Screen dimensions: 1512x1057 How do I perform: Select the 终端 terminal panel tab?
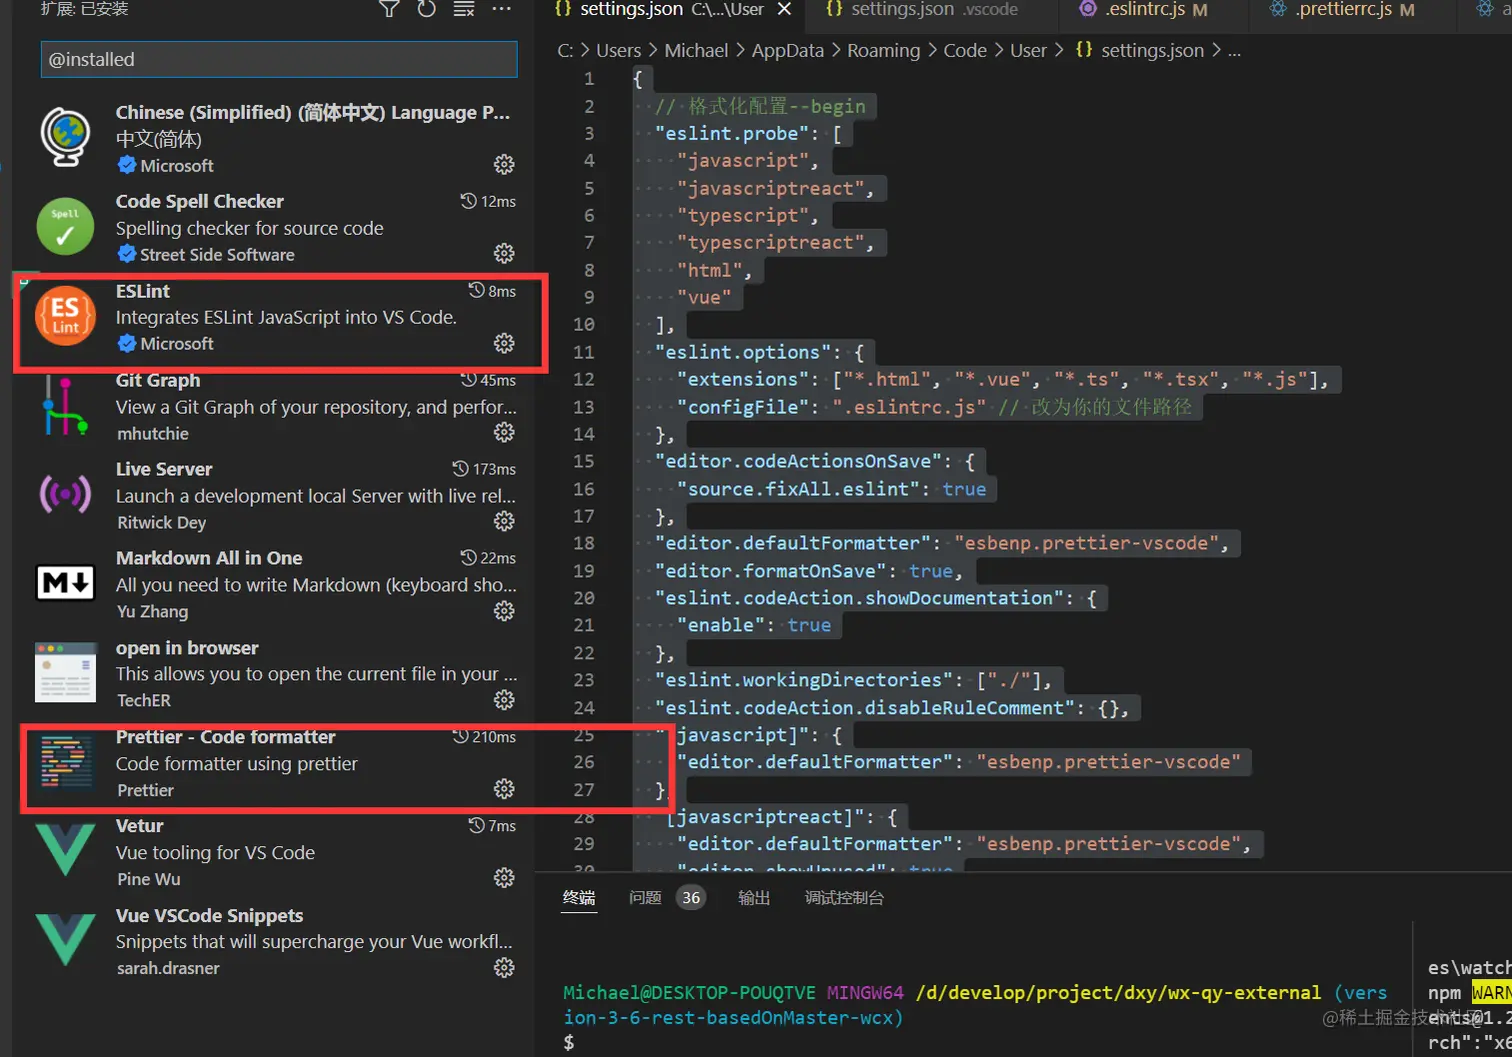(x=579, y=898)
